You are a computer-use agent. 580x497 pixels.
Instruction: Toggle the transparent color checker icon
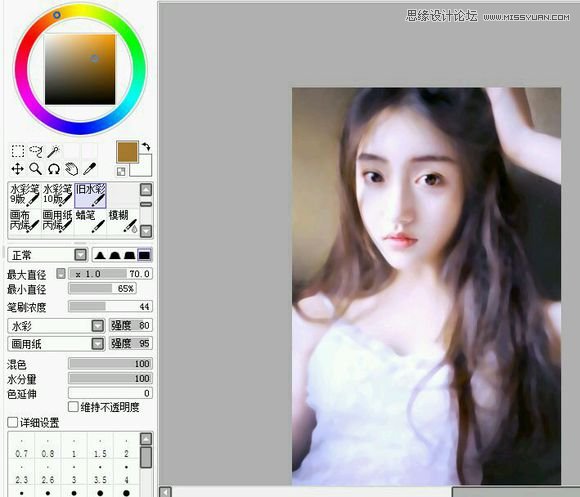click(x=121, y=171)
